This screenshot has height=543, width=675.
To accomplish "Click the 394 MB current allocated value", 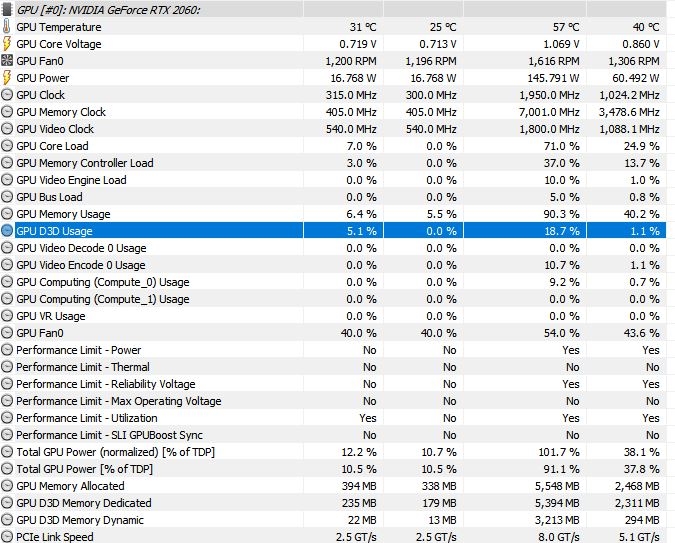I will (x=359, y=486).
